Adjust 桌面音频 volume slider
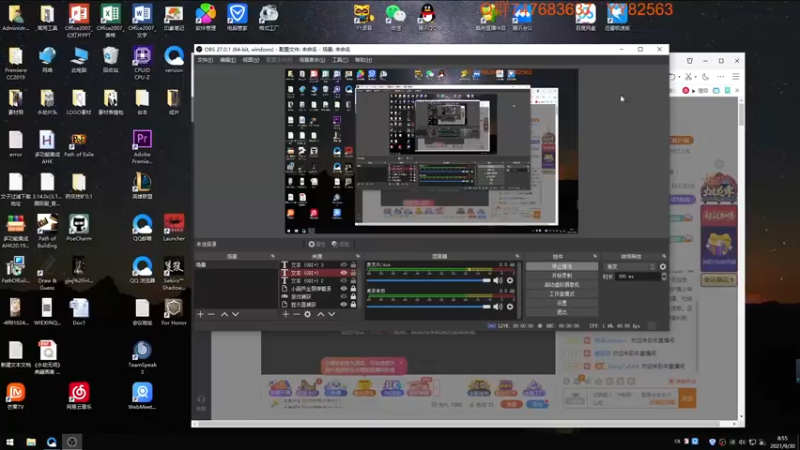Viewport: 800px width, 450px height. 429,307
